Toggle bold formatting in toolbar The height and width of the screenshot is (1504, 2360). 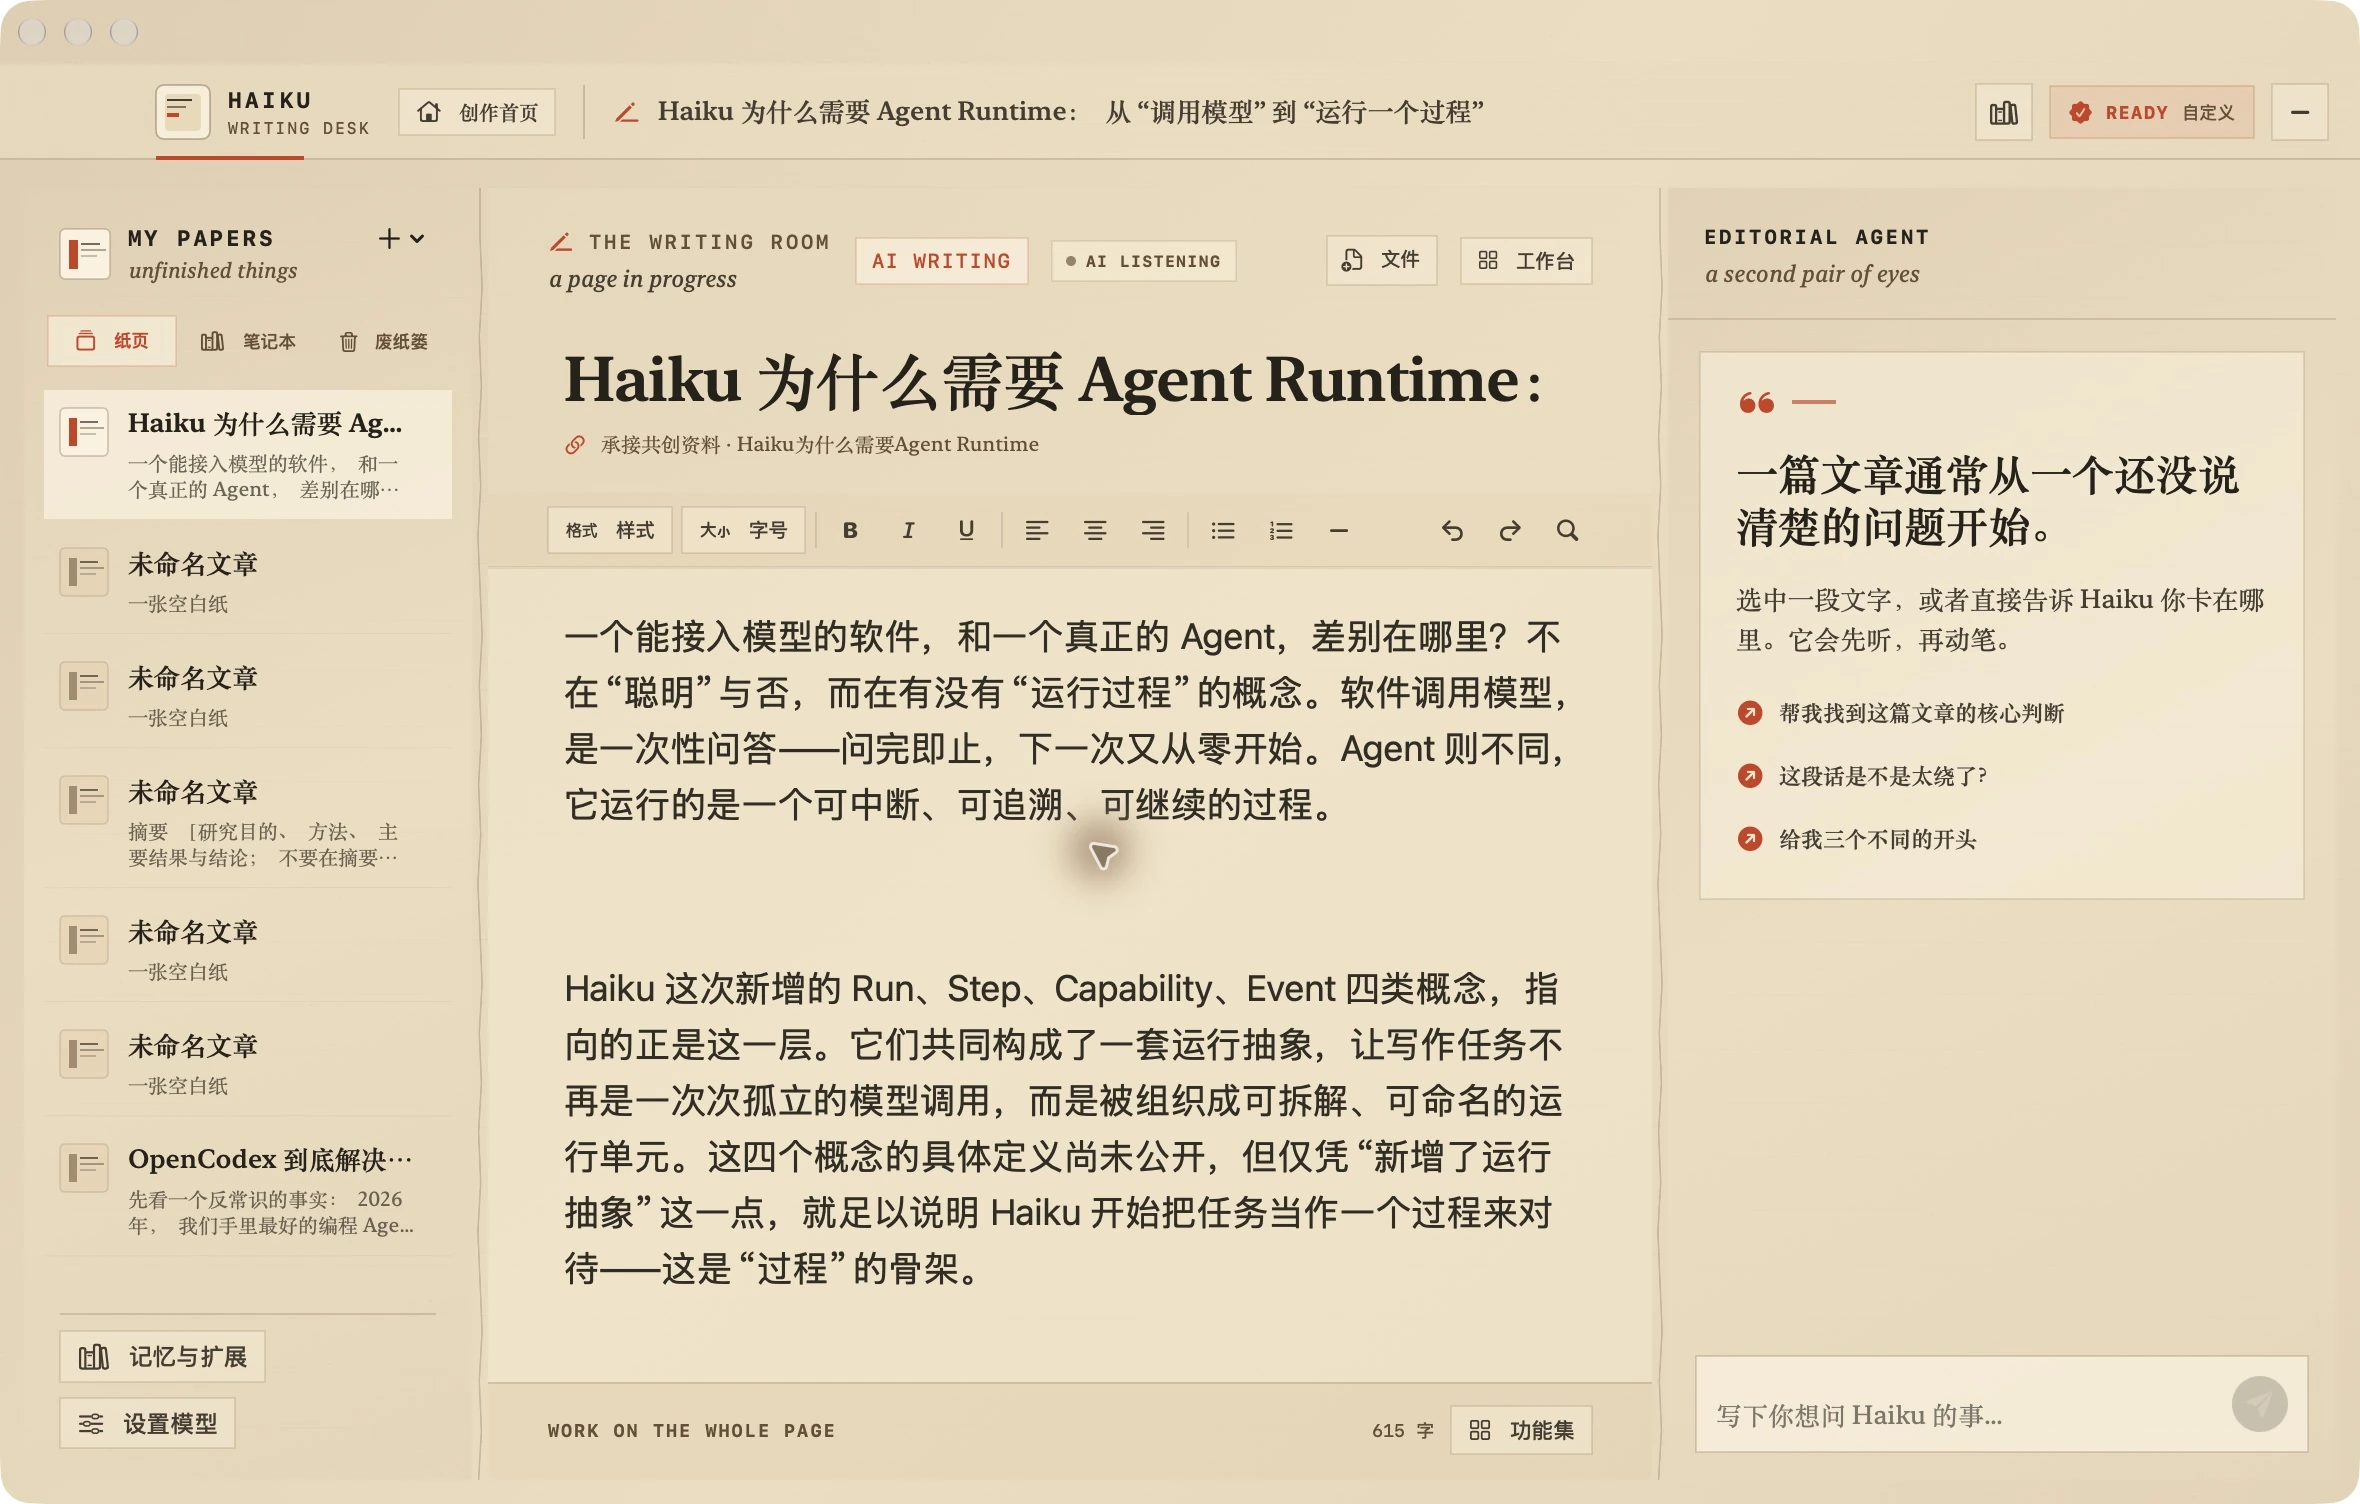pos(850,530)
